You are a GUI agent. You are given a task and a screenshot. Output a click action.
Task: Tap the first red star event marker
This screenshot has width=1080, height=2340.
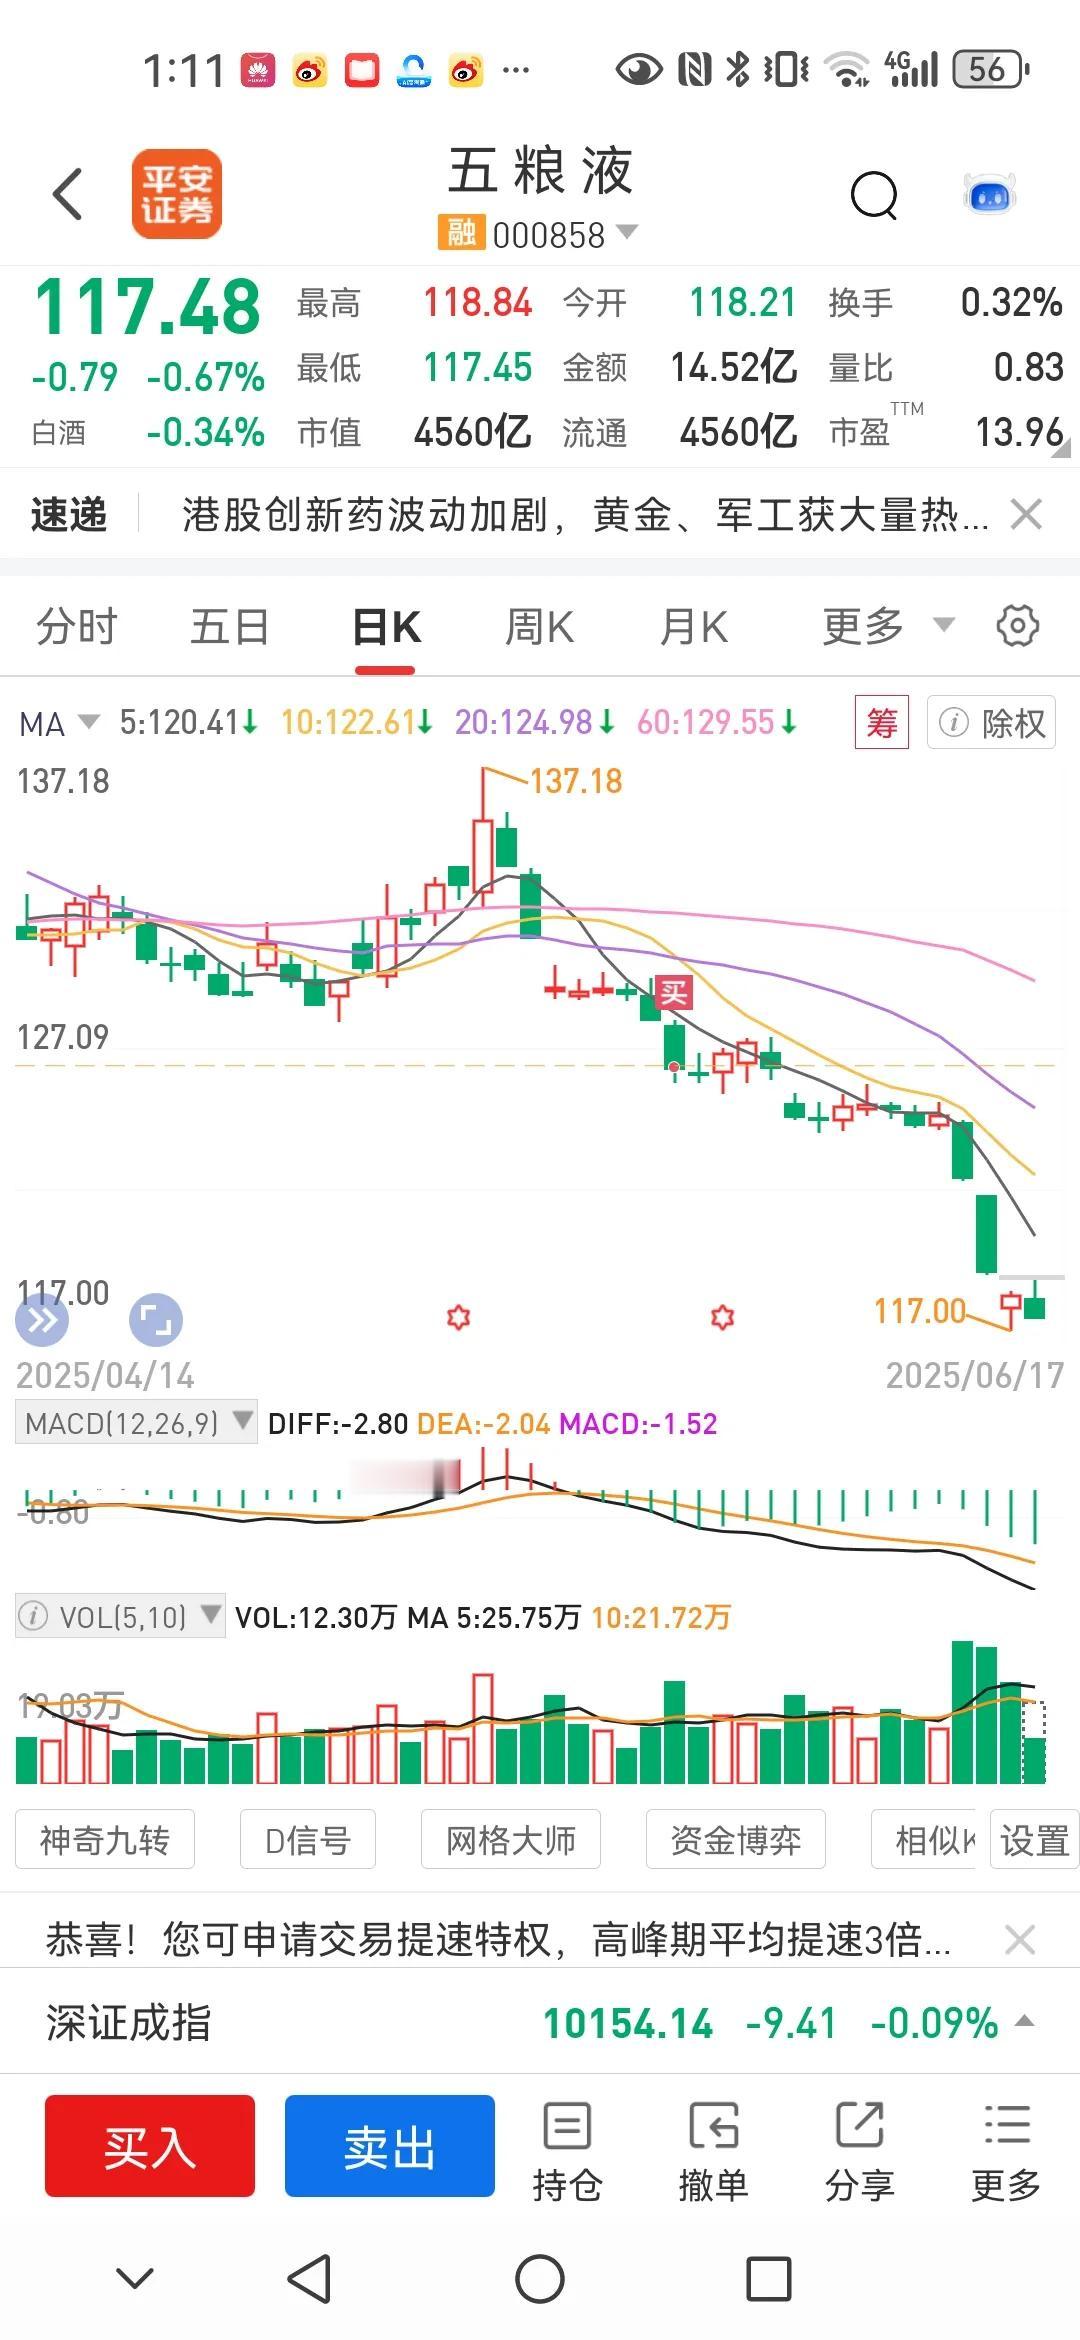tap(458, 1317)
